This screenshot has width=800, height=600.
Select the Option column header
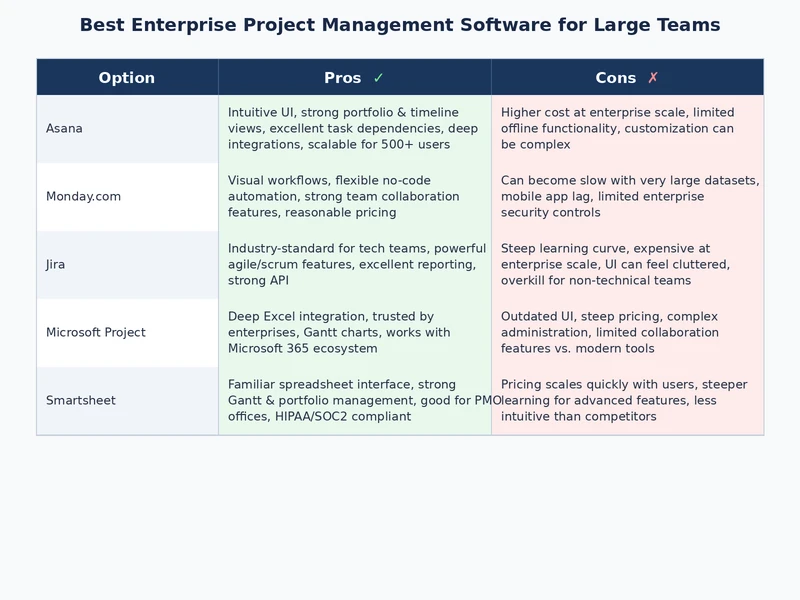click(x=127, y=78)
